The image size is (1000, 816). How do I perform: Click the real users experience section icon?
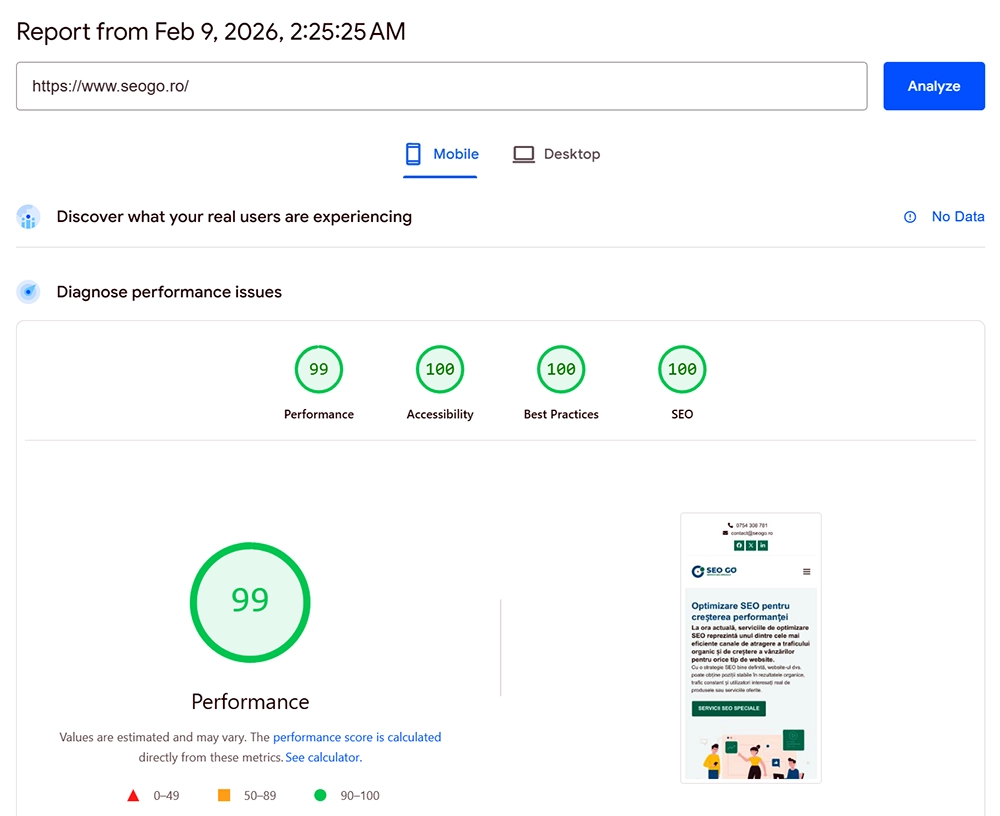tap(28, 217)
